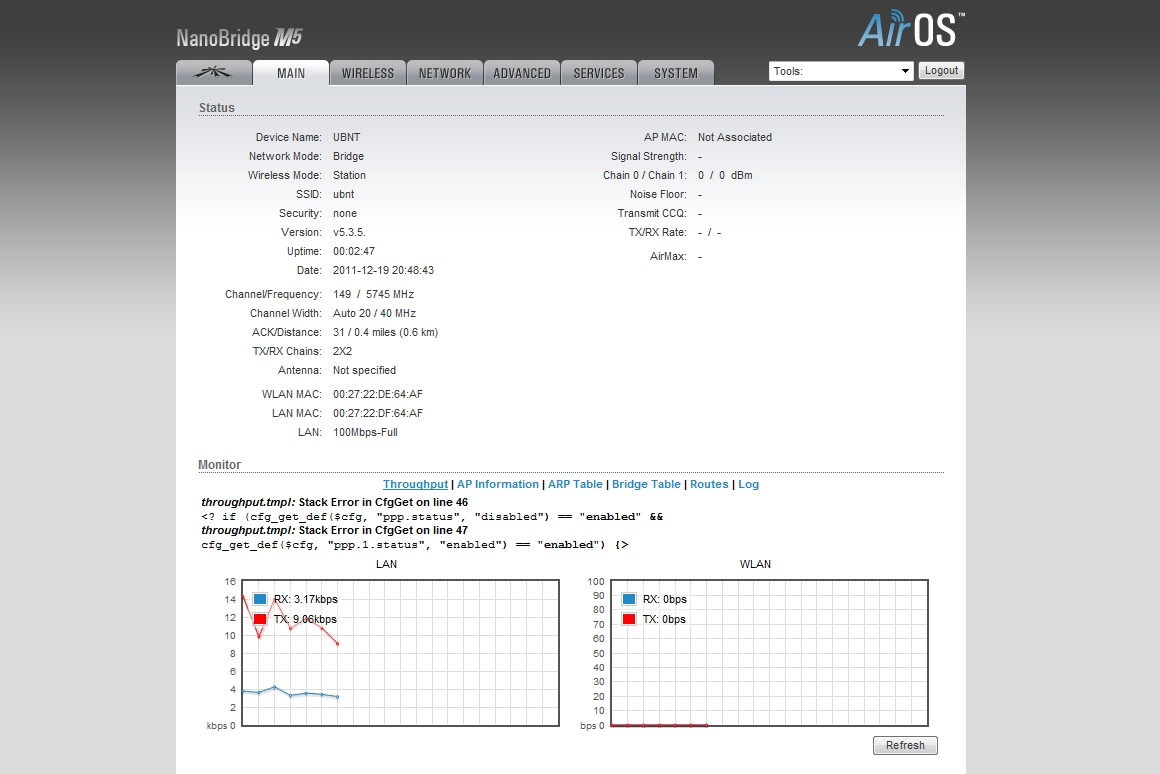Select the Stack Error line 46 message
Image resolution: width=1160 pixels, height=774 pixels.
334,502
